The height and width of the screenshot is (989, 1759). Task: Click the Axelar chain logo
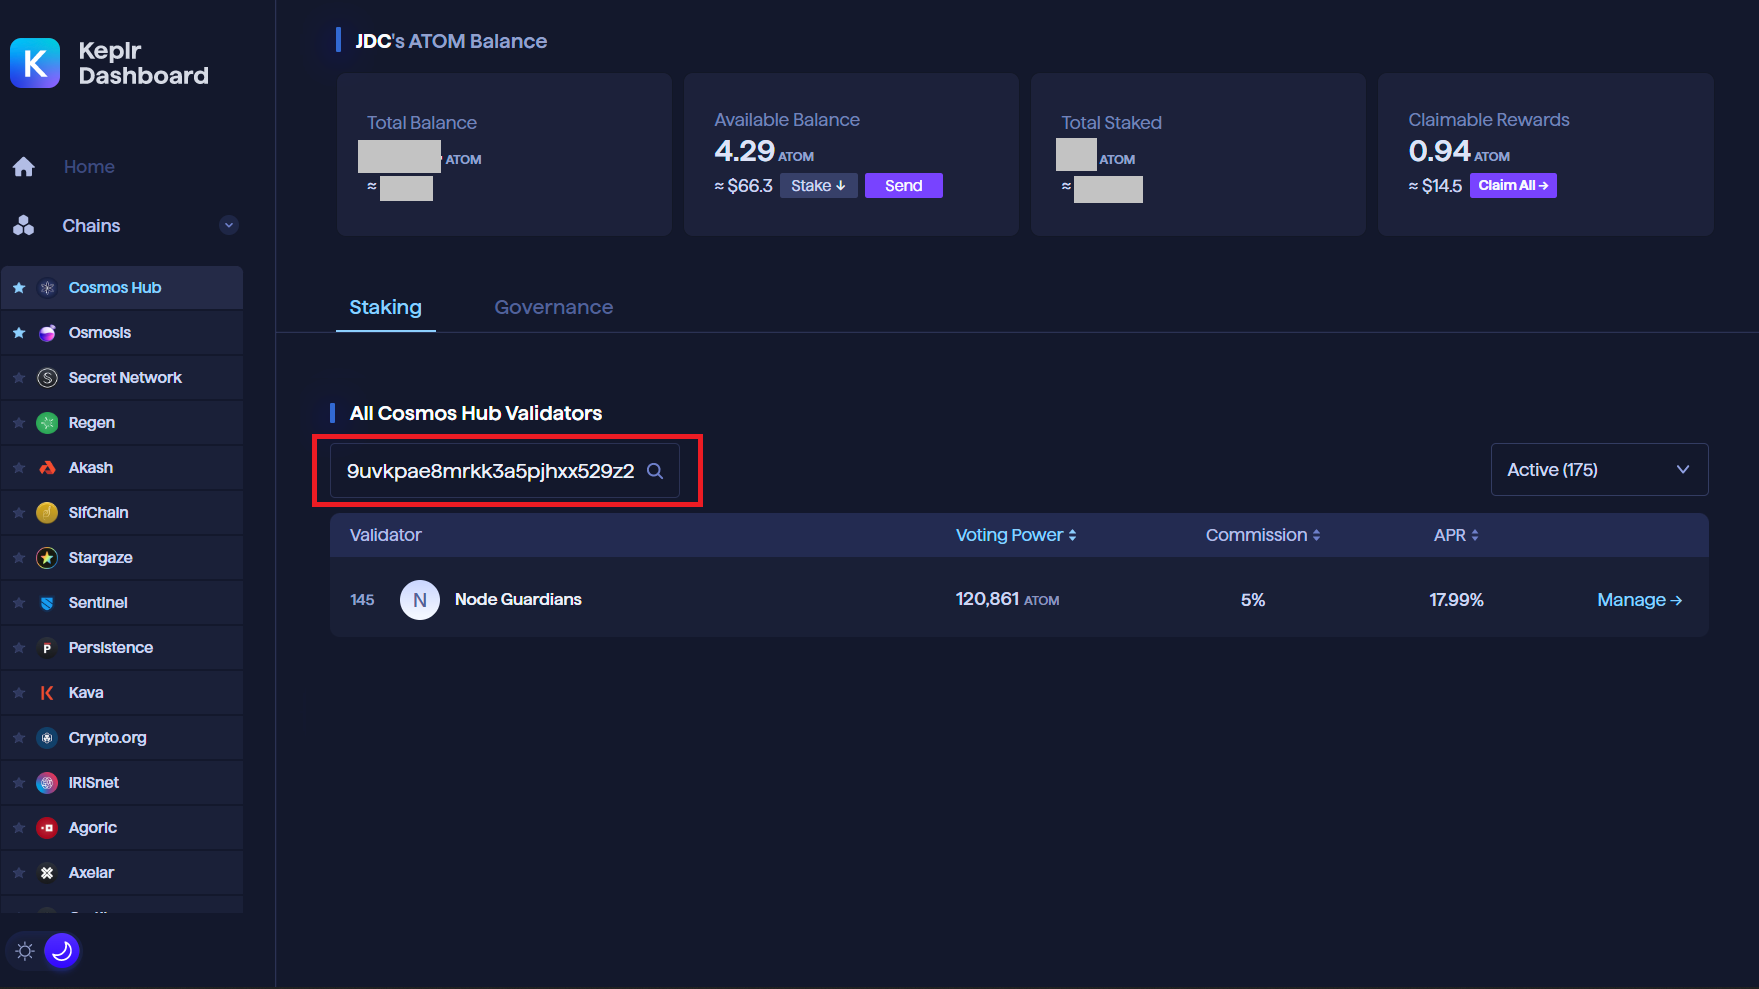(47, 873)
